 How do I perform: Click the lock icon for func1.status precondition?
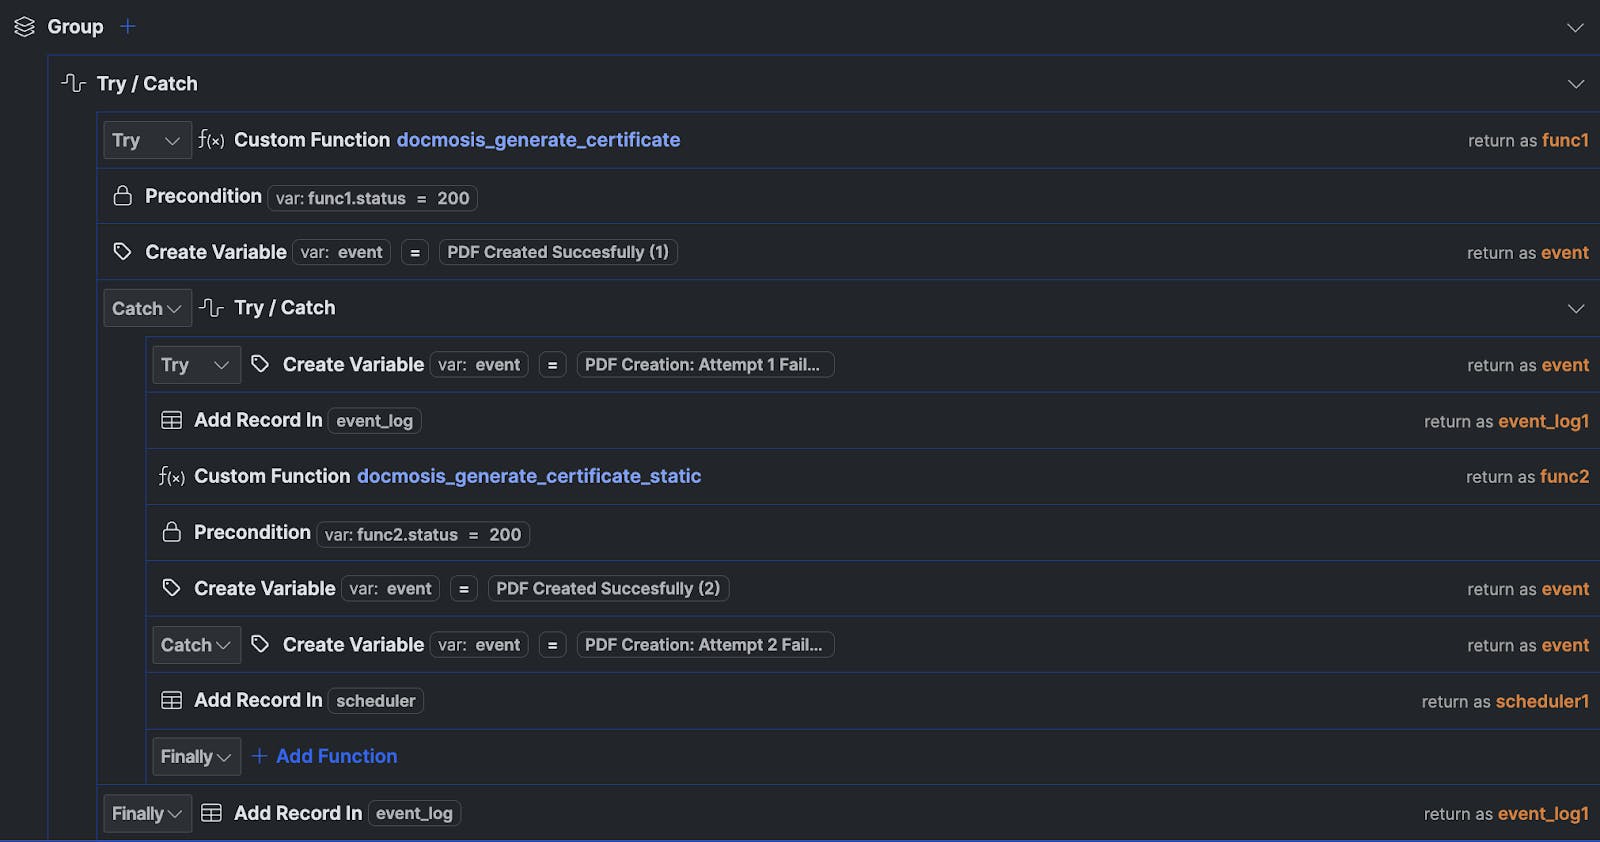tap(123, 196)
